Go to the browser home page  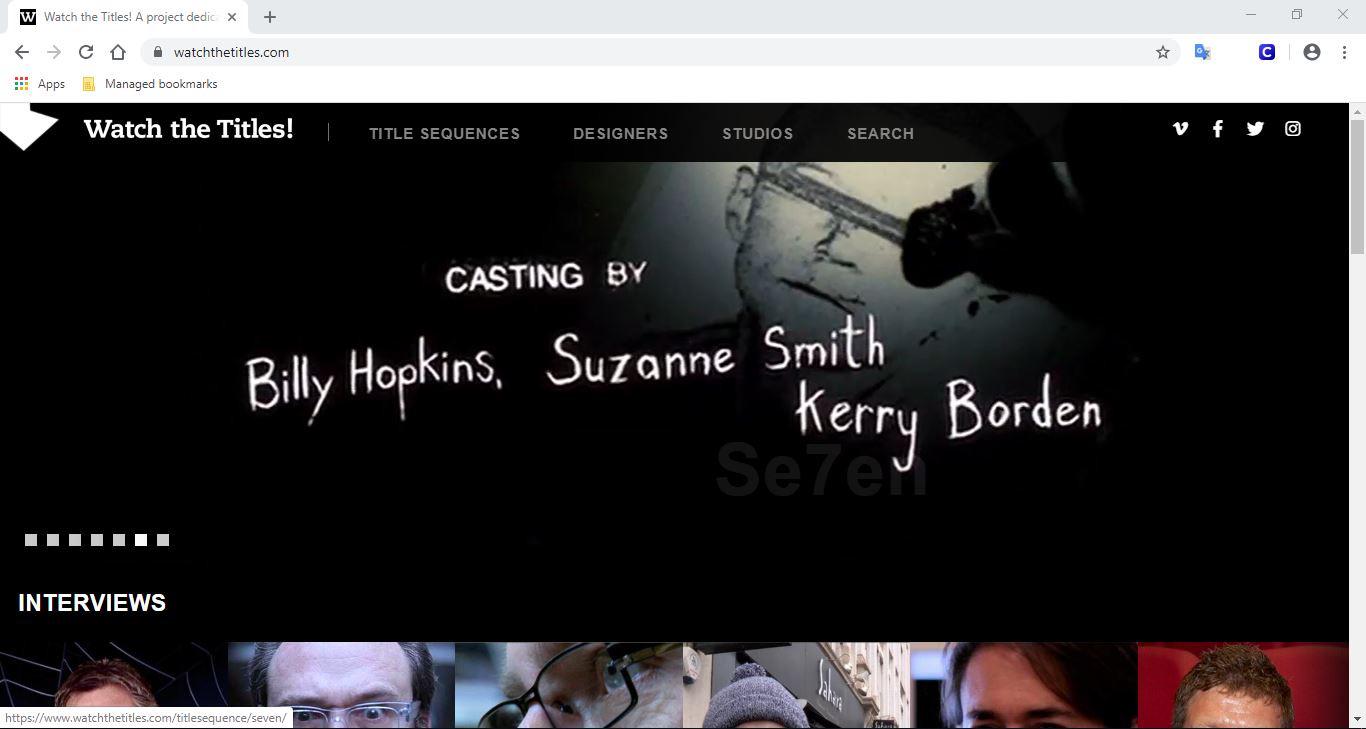pos(118,52)
